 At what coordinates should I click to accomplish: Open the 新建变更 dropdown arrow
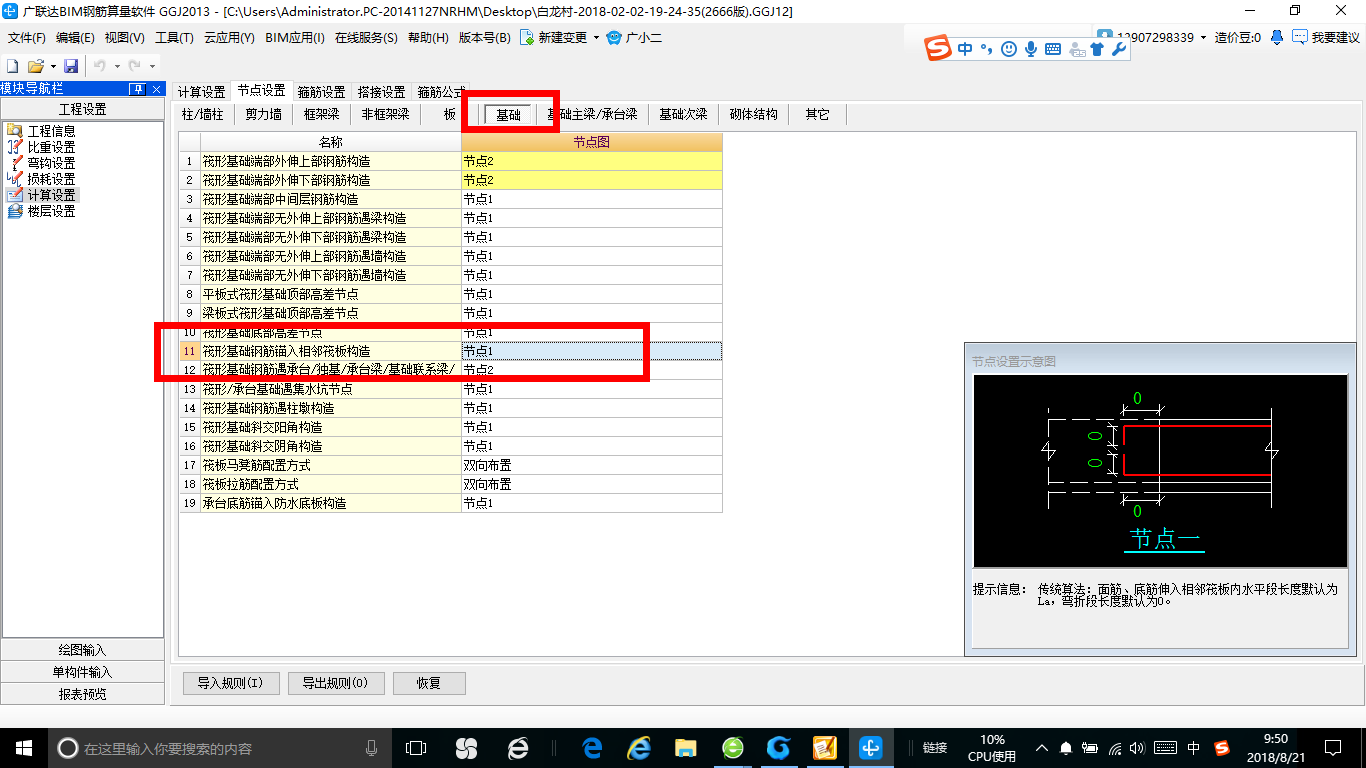[597, 38]
